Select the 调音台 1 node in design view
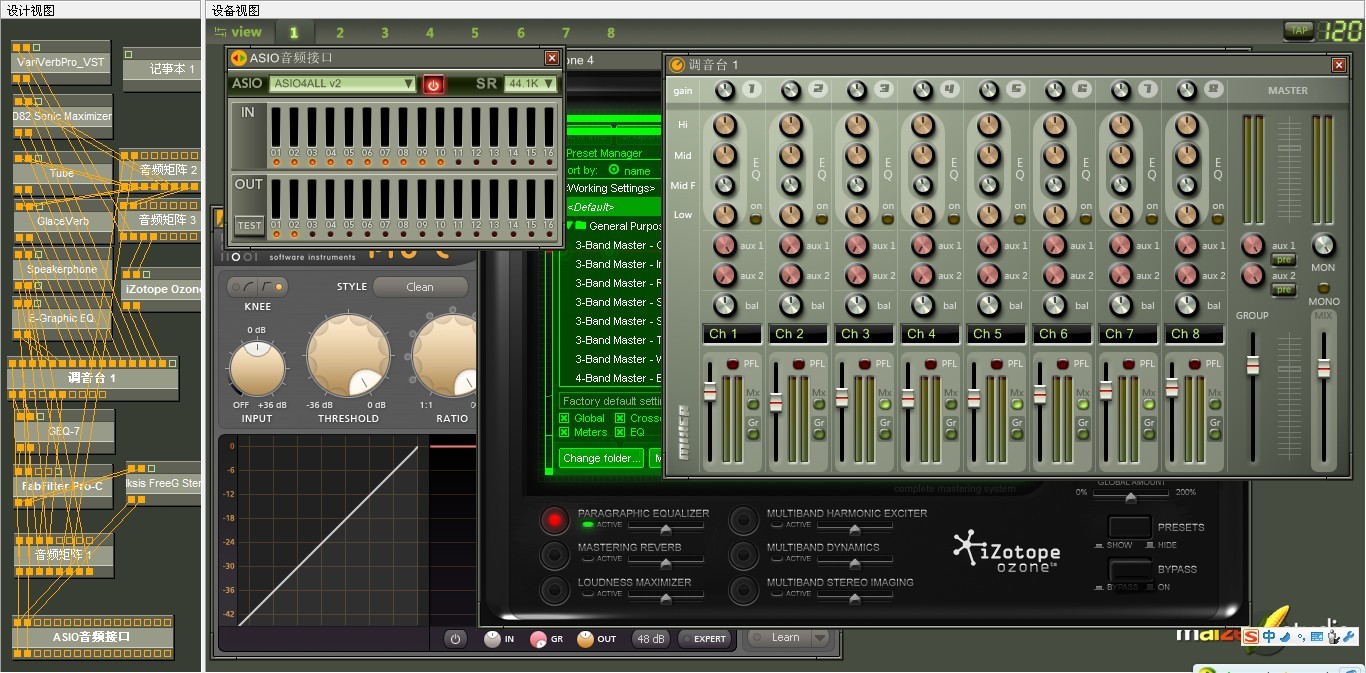The height and width of the screenshot is (673, 1366). tap(92, 379)
